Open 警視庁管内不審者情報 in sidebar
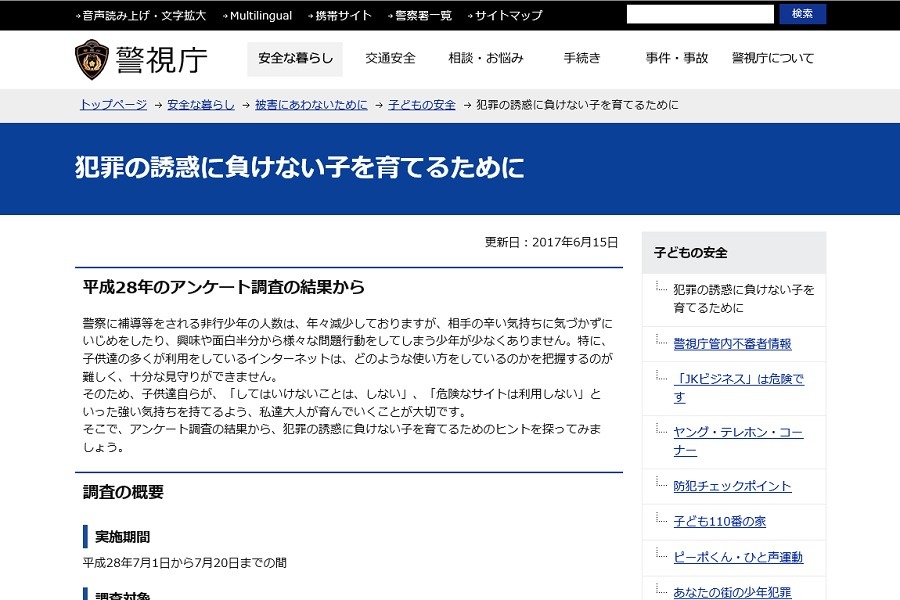 click(733, 343)
